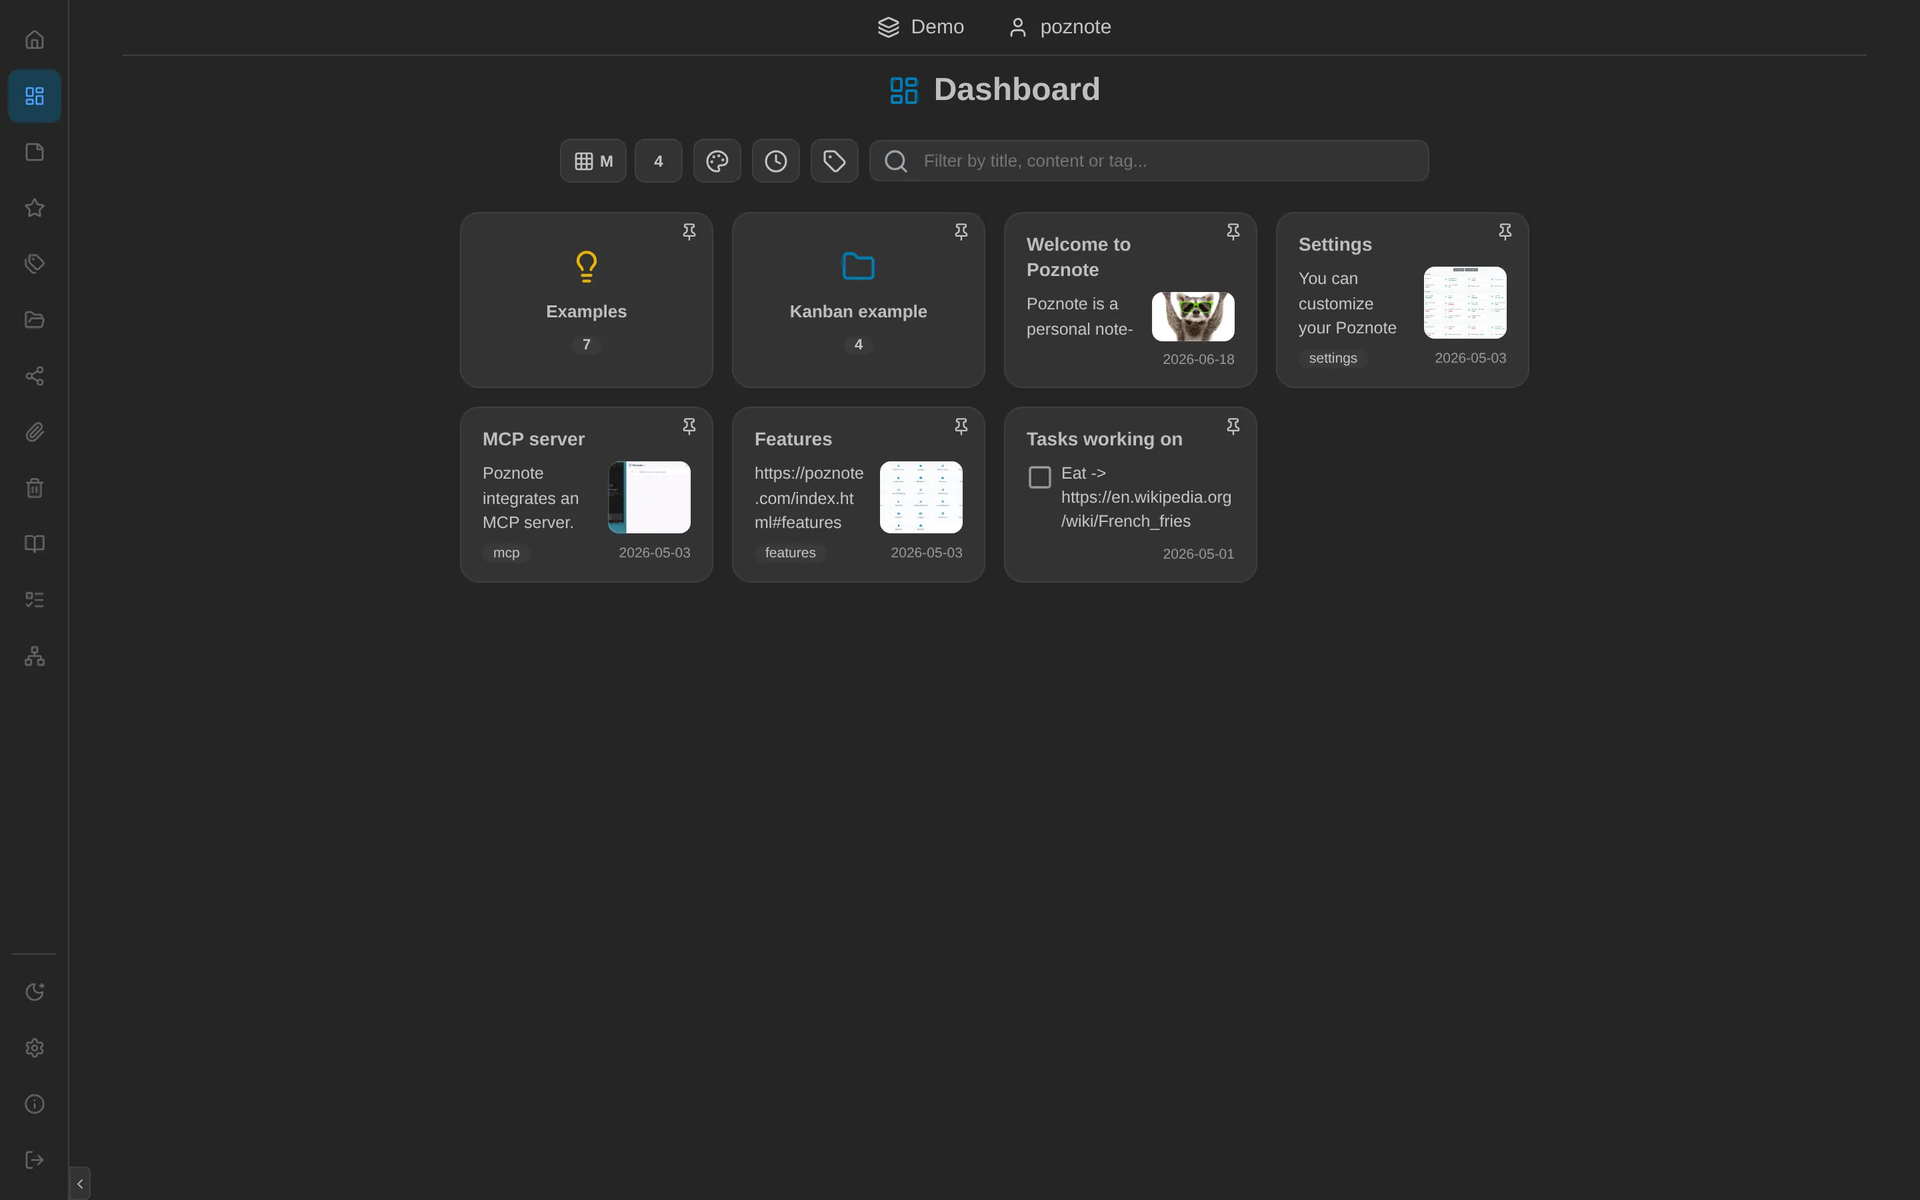Click the magnifier icon in the filter field
This screenshot has height=1200, width=1920.
896,161
